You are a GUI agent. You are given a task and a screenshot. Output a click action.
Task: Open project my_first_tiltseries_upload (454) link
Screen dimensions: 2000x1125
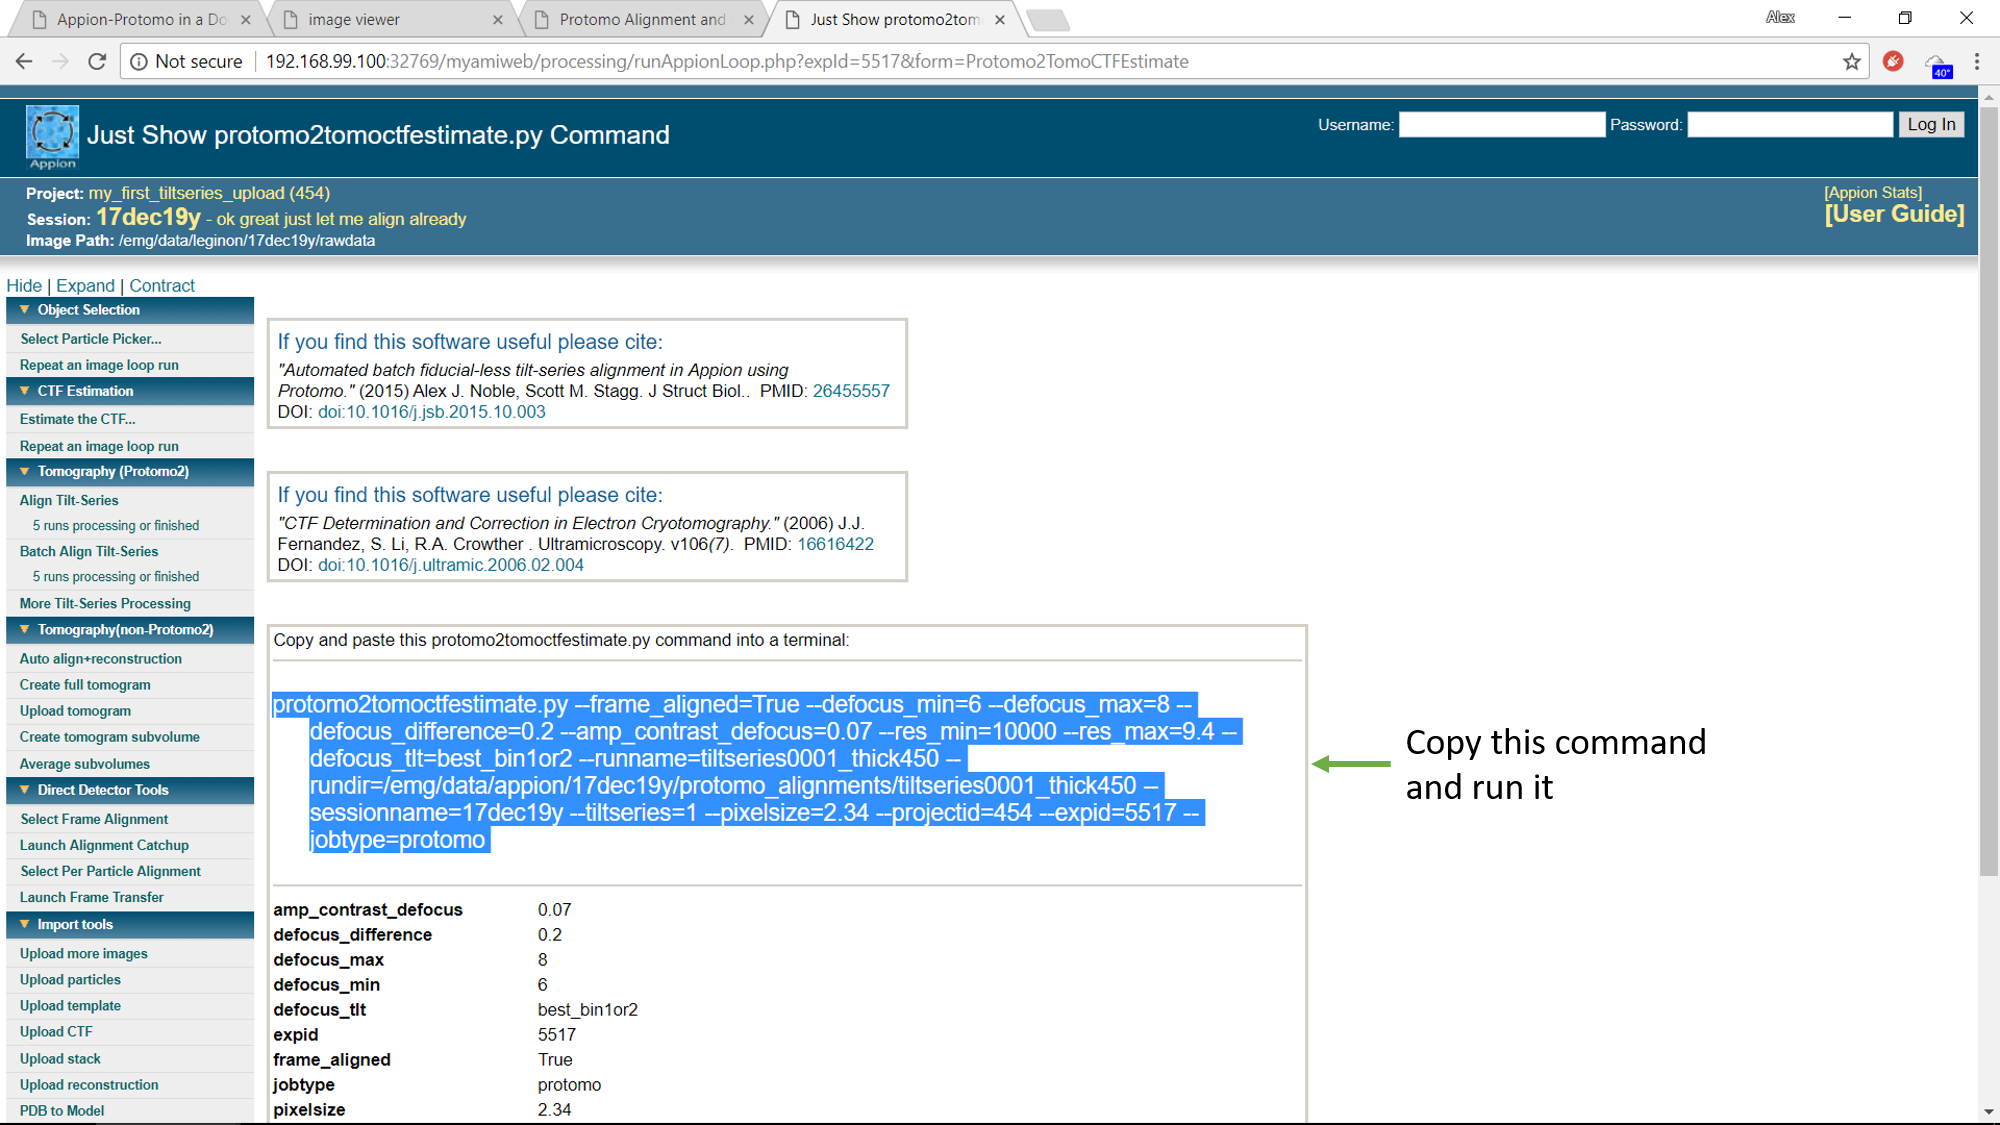coord(209,193)
